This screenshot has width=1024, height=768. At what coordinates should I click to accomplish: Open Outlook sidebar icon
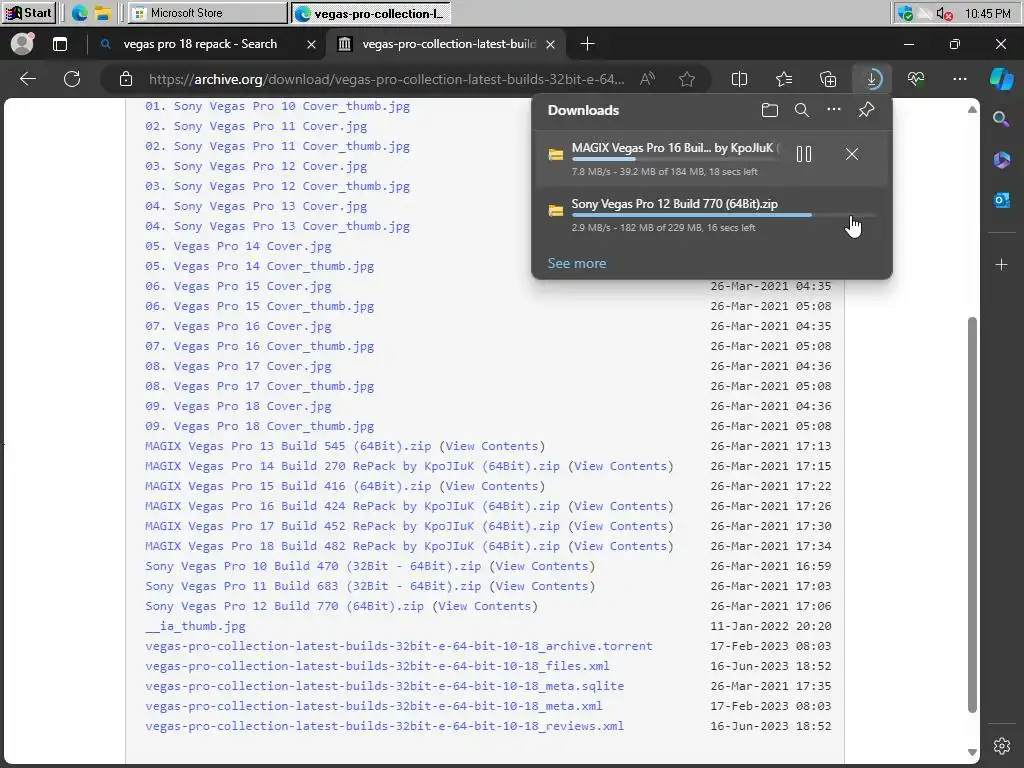coord(1001,200)
